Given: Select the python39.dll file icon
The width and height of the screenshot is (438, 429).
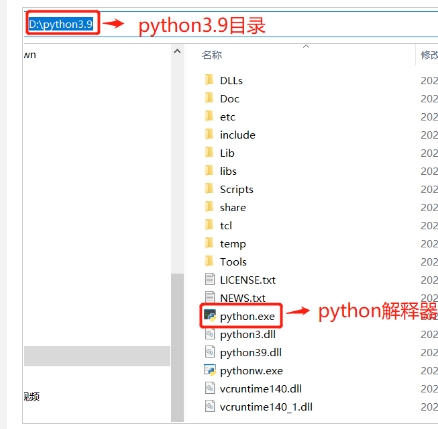Looking at the screenshot, I should pyautogui.click(x=210, y=352).
